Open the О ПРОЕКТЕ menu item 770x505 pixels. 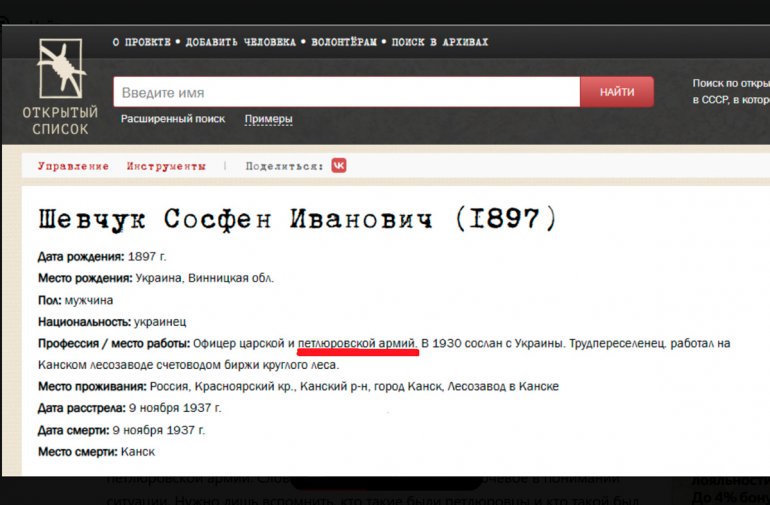coord(141,42)
